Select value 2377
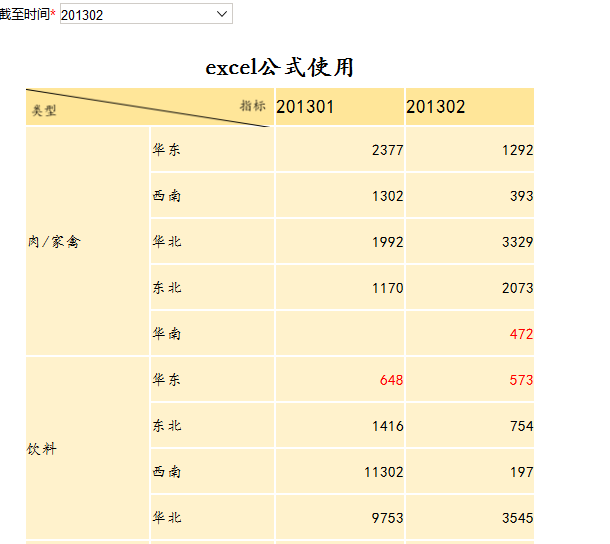 click(387, 150)
